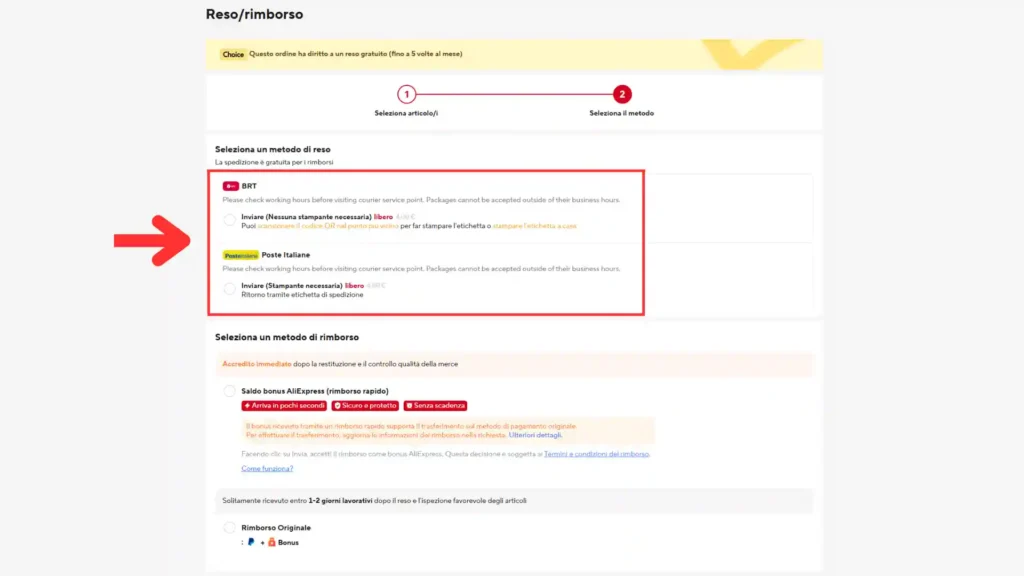Click step 2 Seleziona il metodo circle
The image size is (1024, 576).
[x=622, y=94]
